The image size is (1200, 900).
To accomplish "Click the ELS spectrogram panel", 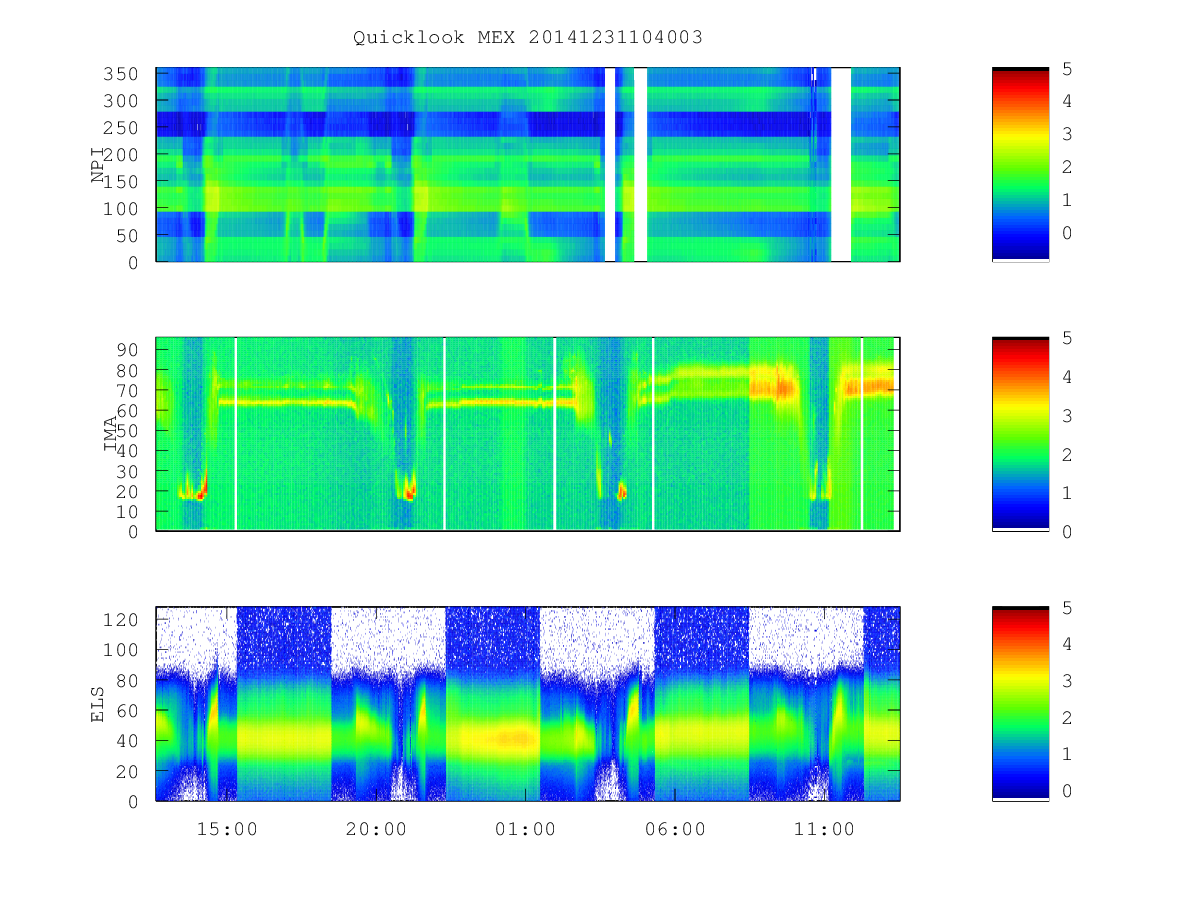I will point(528,703).
